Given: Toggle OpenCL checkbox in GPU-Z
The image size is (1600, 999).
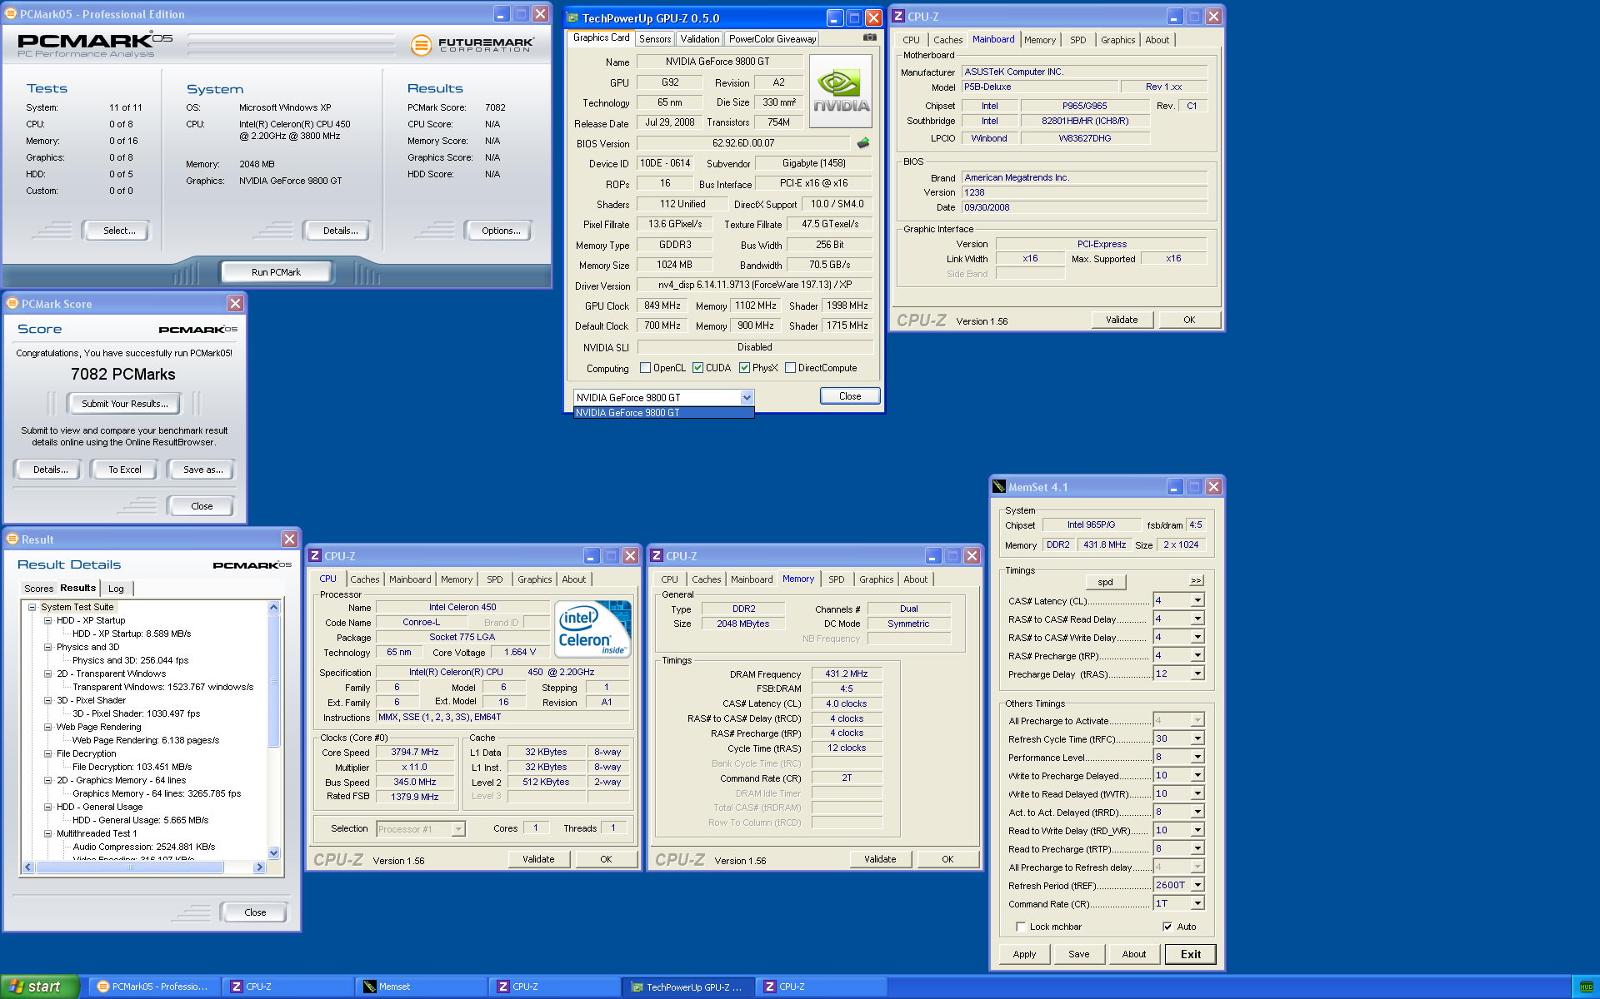Looking at the screenshot, I should (x=646, y=368).
